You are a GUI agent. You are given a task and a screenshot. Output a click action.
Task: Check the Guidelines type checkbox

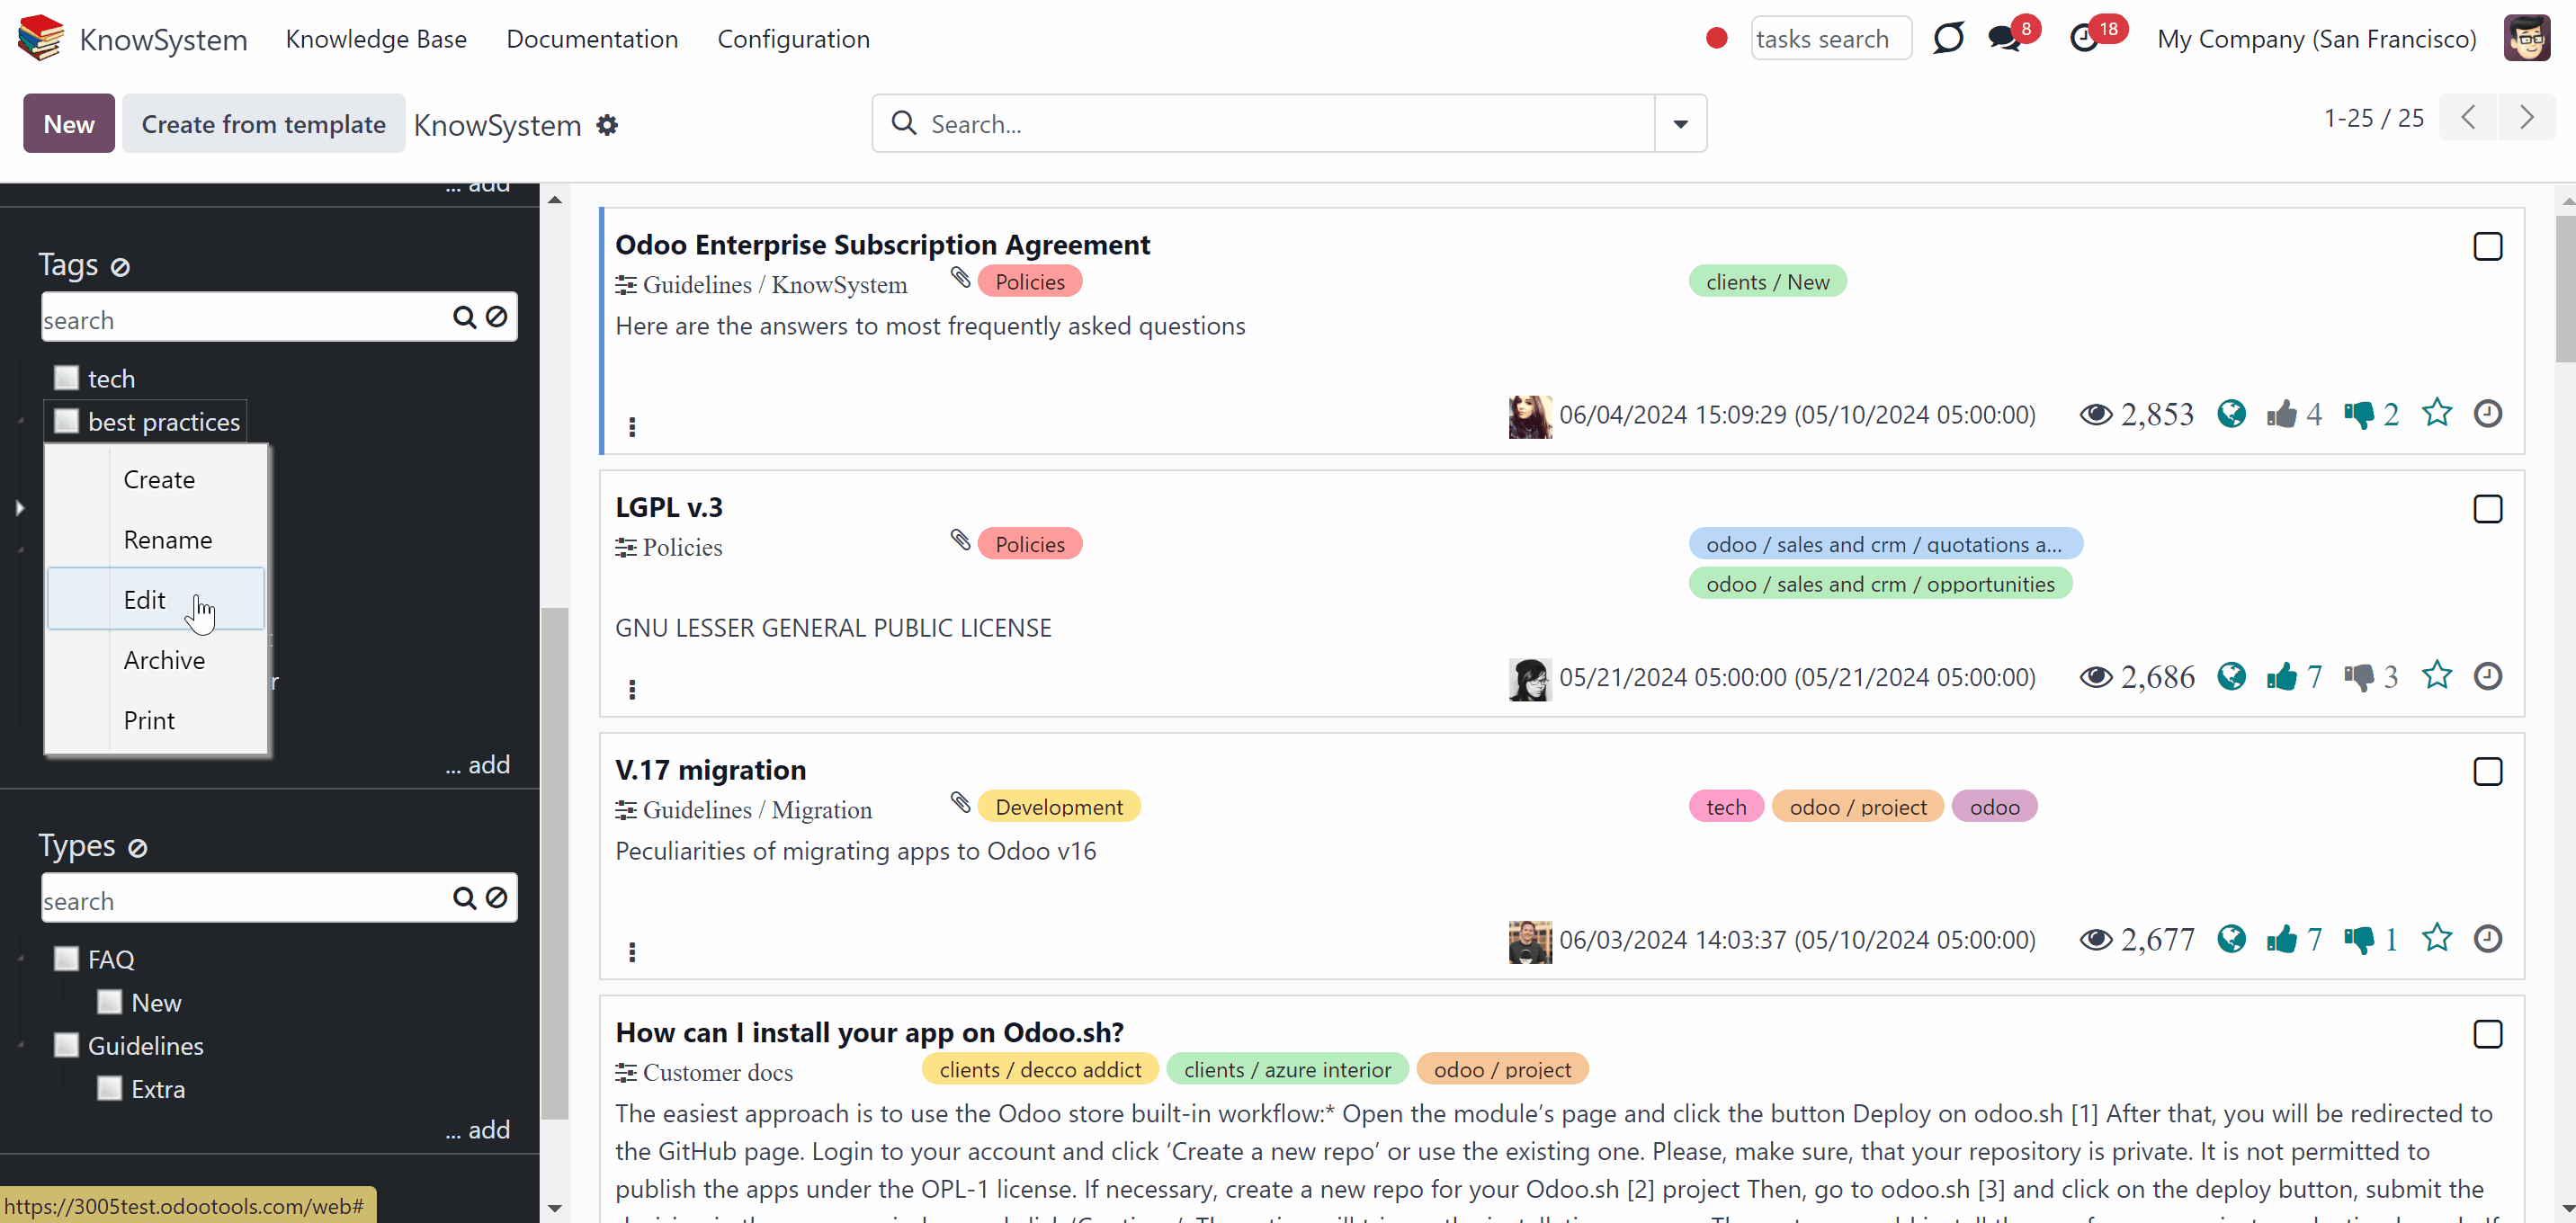click(x=66, y=1045)
